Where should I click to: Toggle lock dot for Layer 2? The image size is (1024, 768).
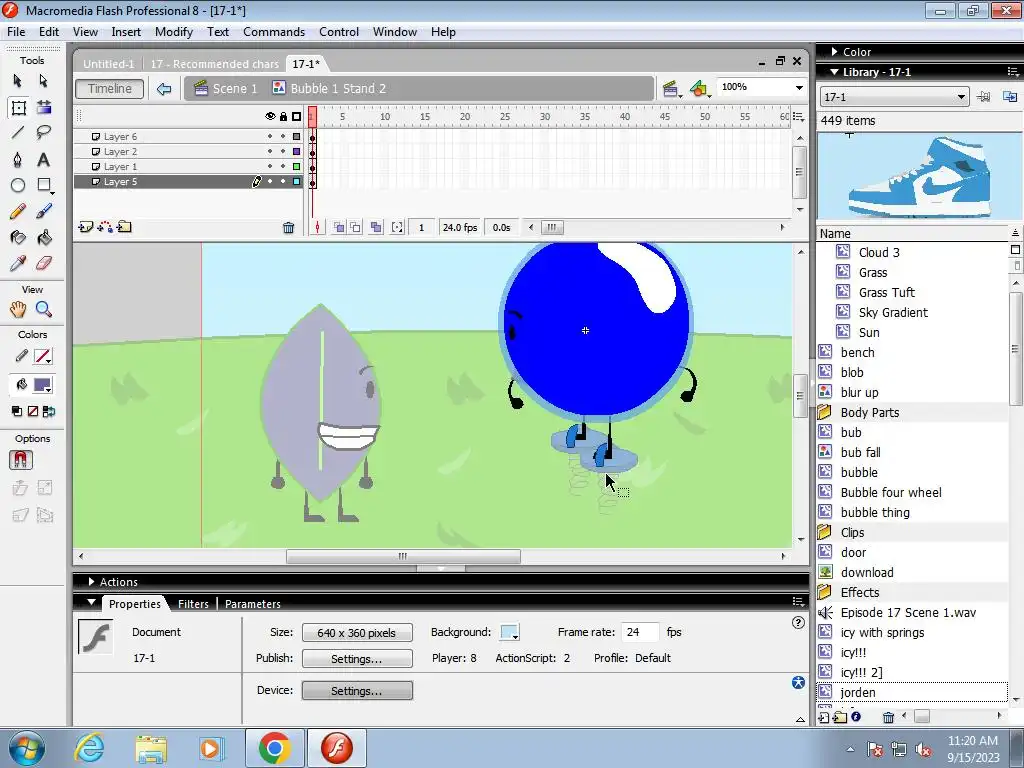click(283, 152)
